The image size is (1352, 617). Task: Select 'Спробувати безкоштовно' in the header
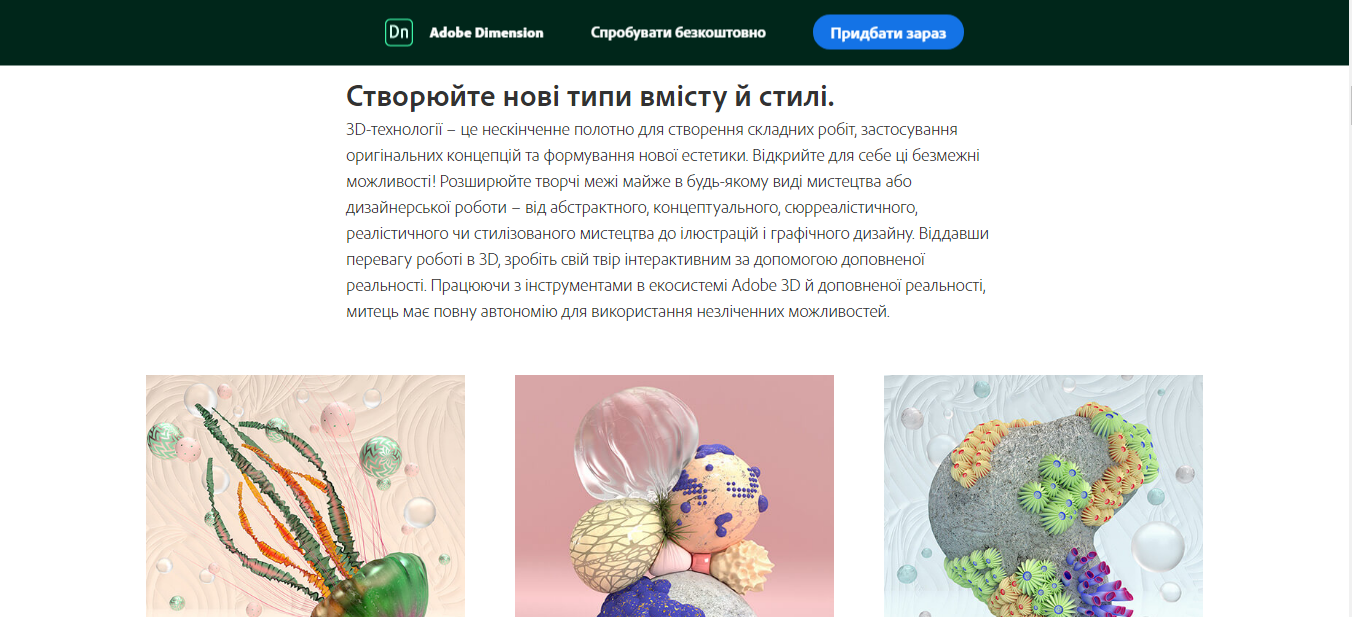(x=678, y=33)
